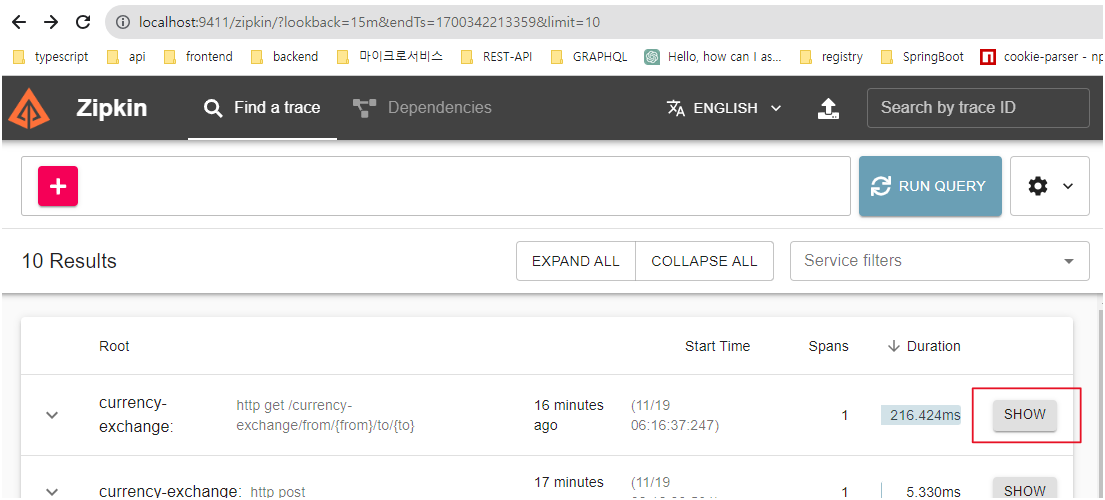Switch to the Find a trace tab

pyautogui.click(x=262, y=108)
